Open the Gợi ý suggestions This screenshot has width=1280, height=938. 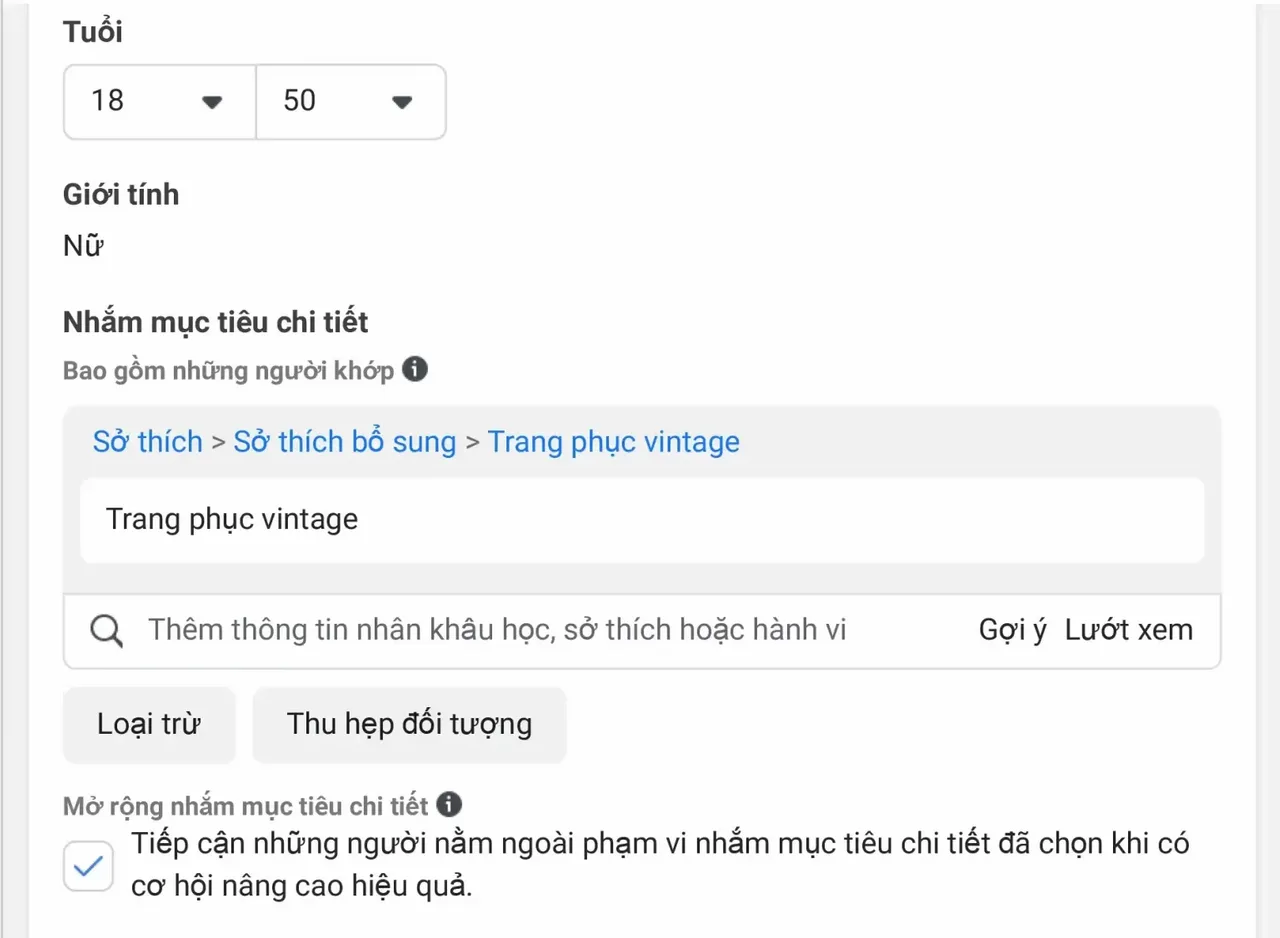(1012, 630)
